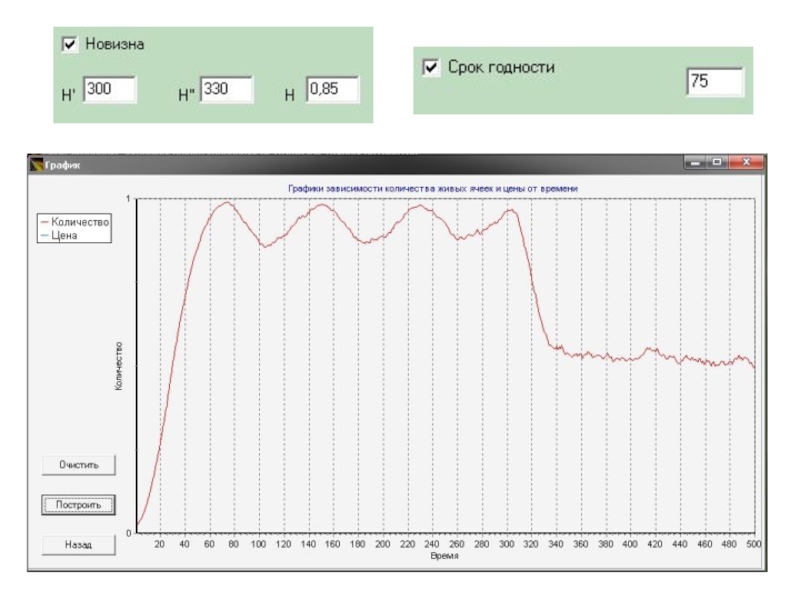Click the chart title above the graph
800x600 pixels.
pyautogui.click(x=432, y=187)
